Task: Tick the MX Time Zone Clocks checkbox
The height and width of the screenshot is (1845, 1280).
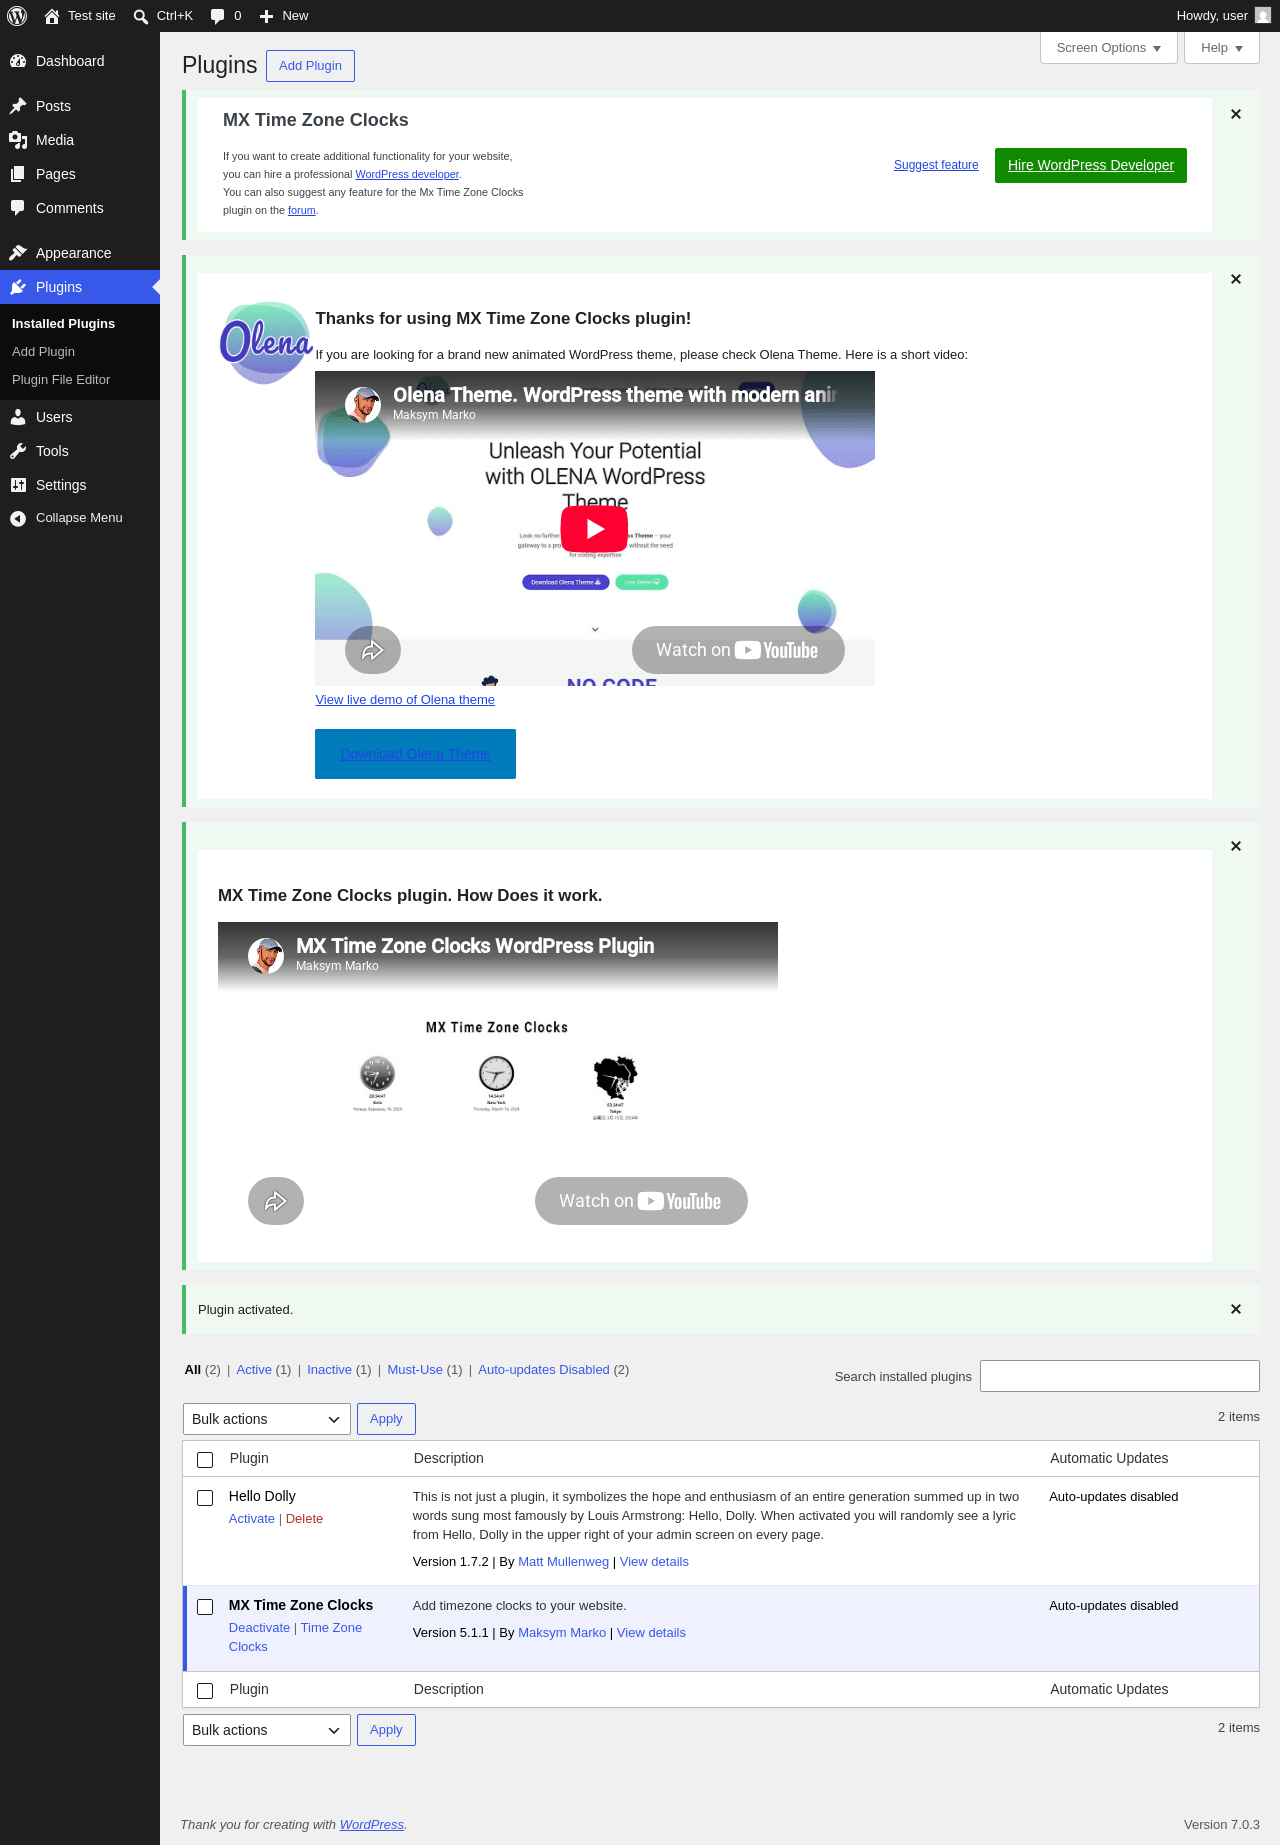Action: [x=205, y=1606]
